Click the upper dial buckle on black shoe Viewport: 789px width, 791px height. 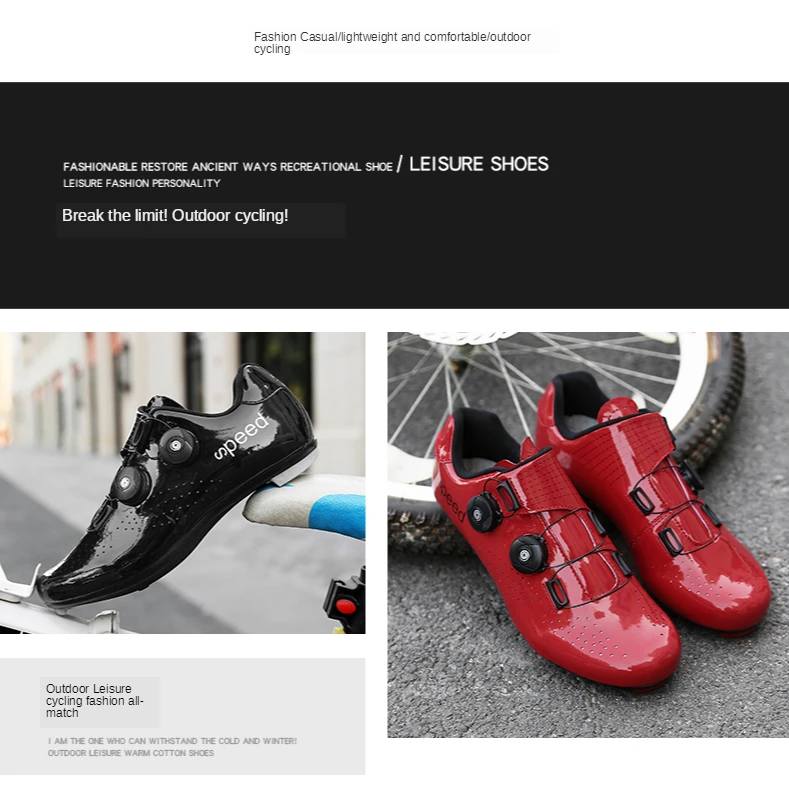(x=177, y=446)
